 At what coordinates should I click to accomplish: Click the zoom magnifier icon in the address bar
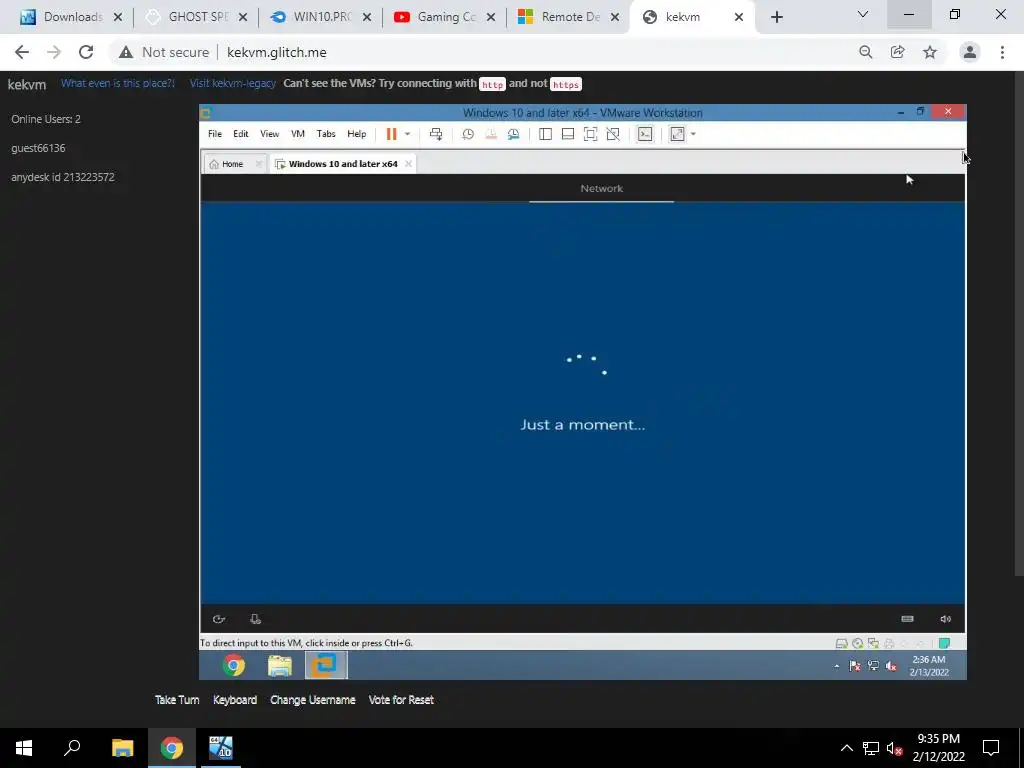pos(866,52)
